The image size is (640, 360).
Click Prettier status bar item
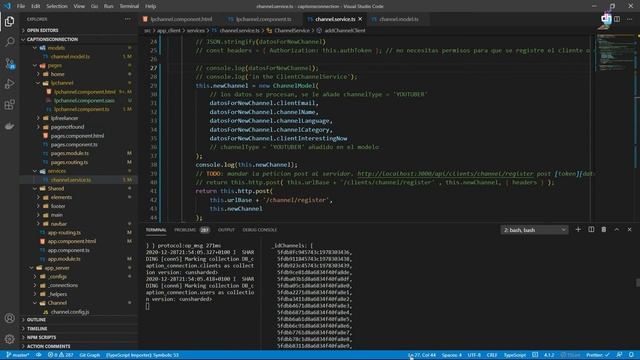click(x=598, y=355)
